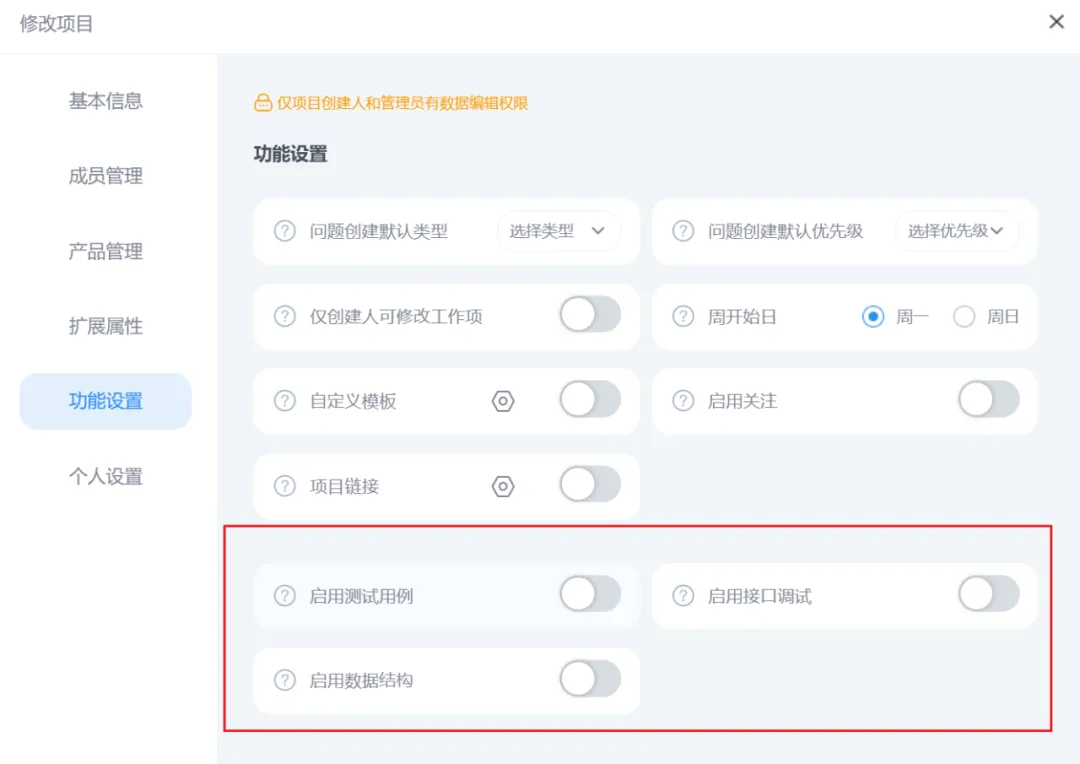Enable the 仅创建人可修改工作项 switch
The height and width of the screenshot is (764, 1080).
(589, 315)
